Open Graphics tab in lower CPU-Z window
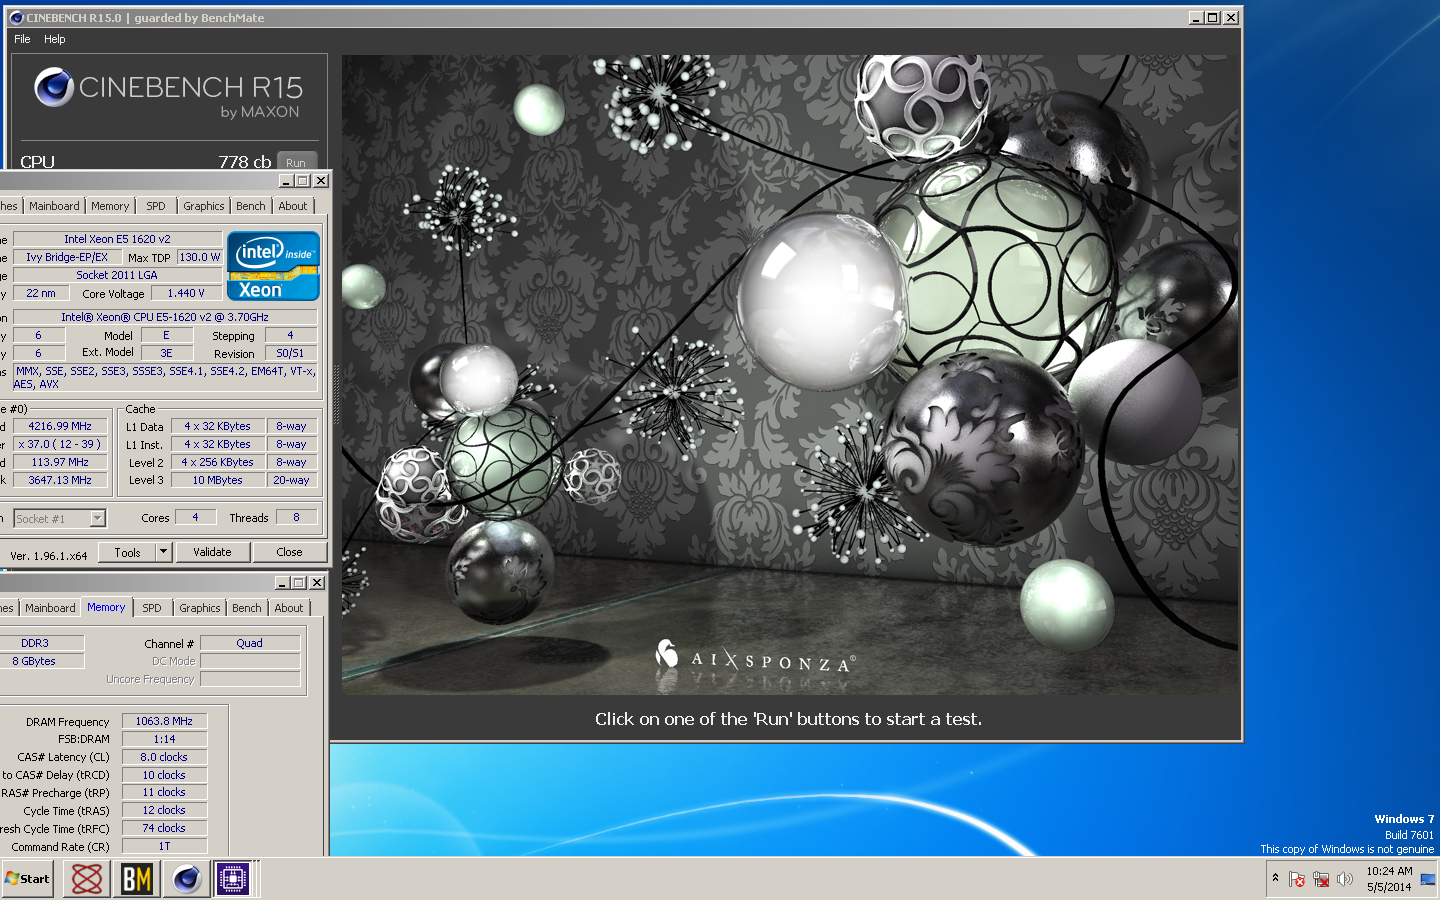 click(x=200, y=608)
